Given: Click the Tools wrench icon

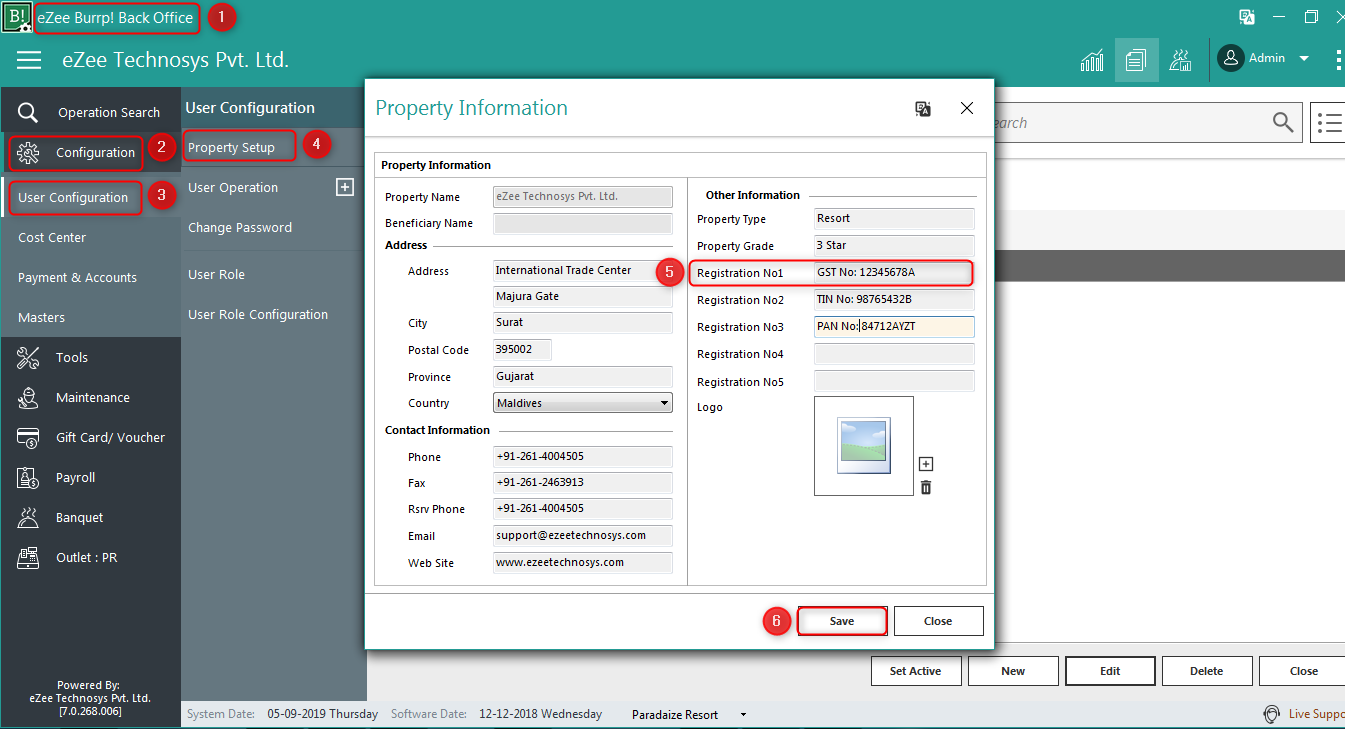Looking at the screenshot, I should [28, 357].
